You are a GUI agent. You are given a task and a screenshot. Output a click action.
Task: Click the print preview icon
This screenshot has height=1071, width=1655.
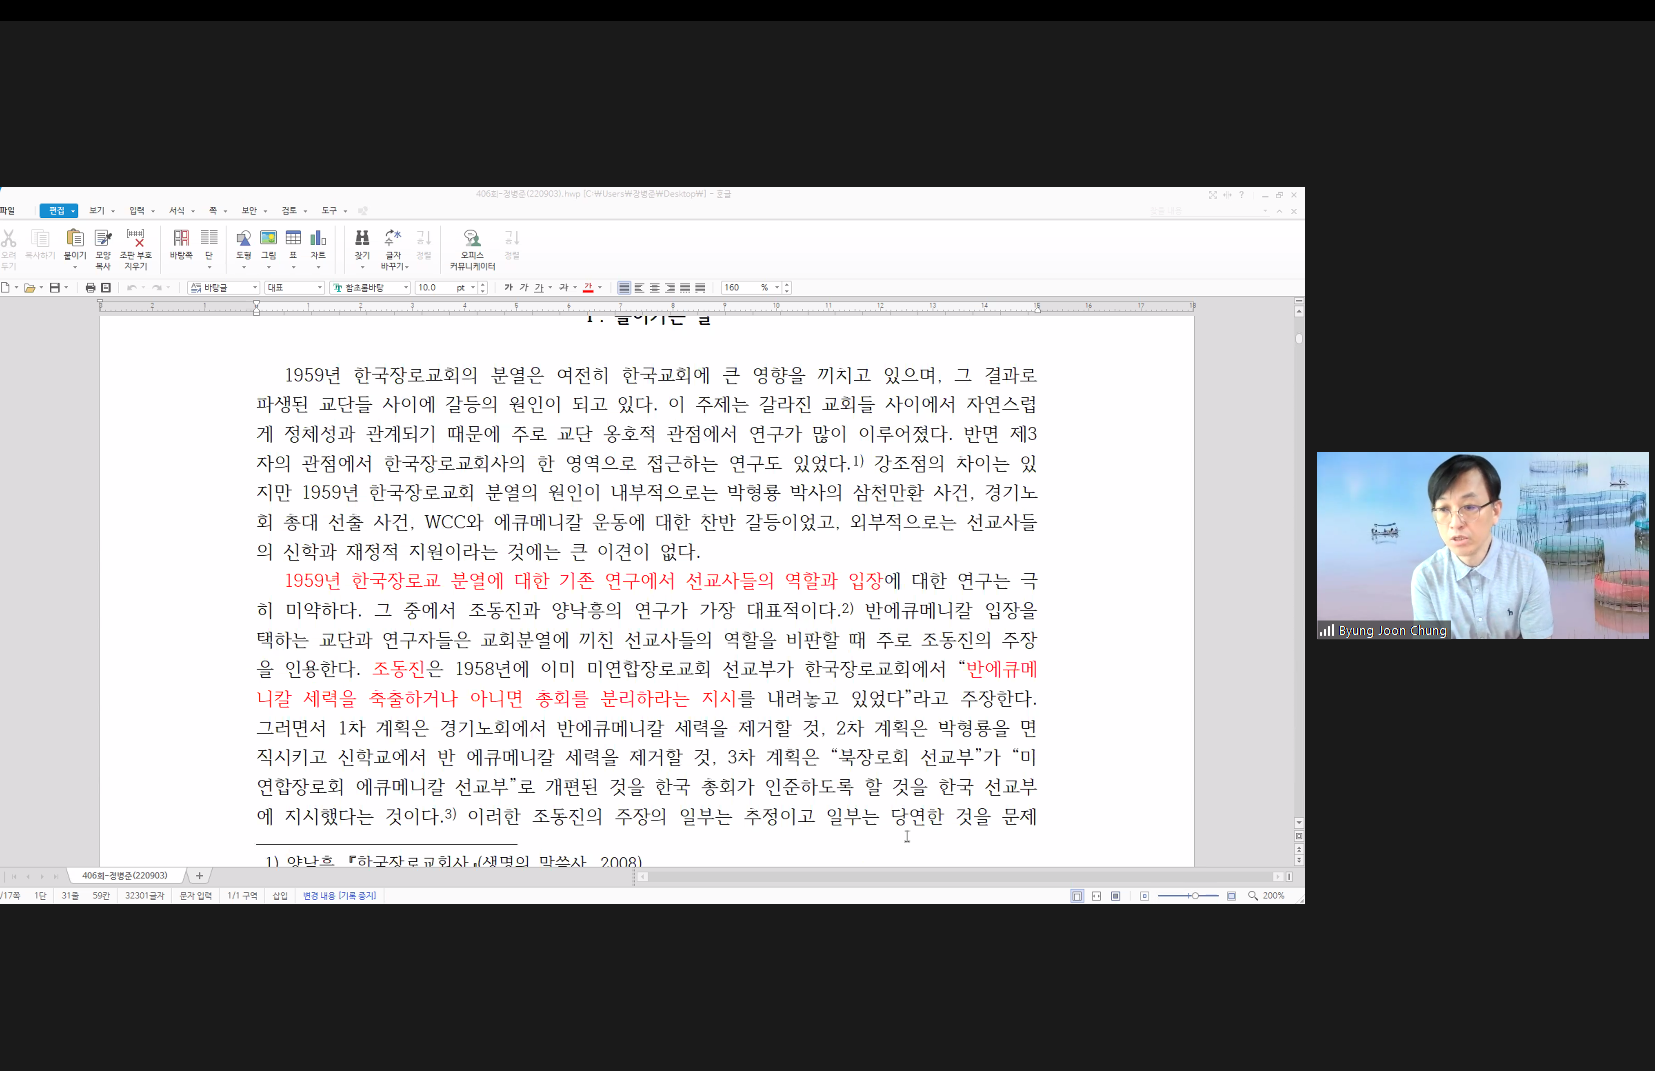point(106,288)
